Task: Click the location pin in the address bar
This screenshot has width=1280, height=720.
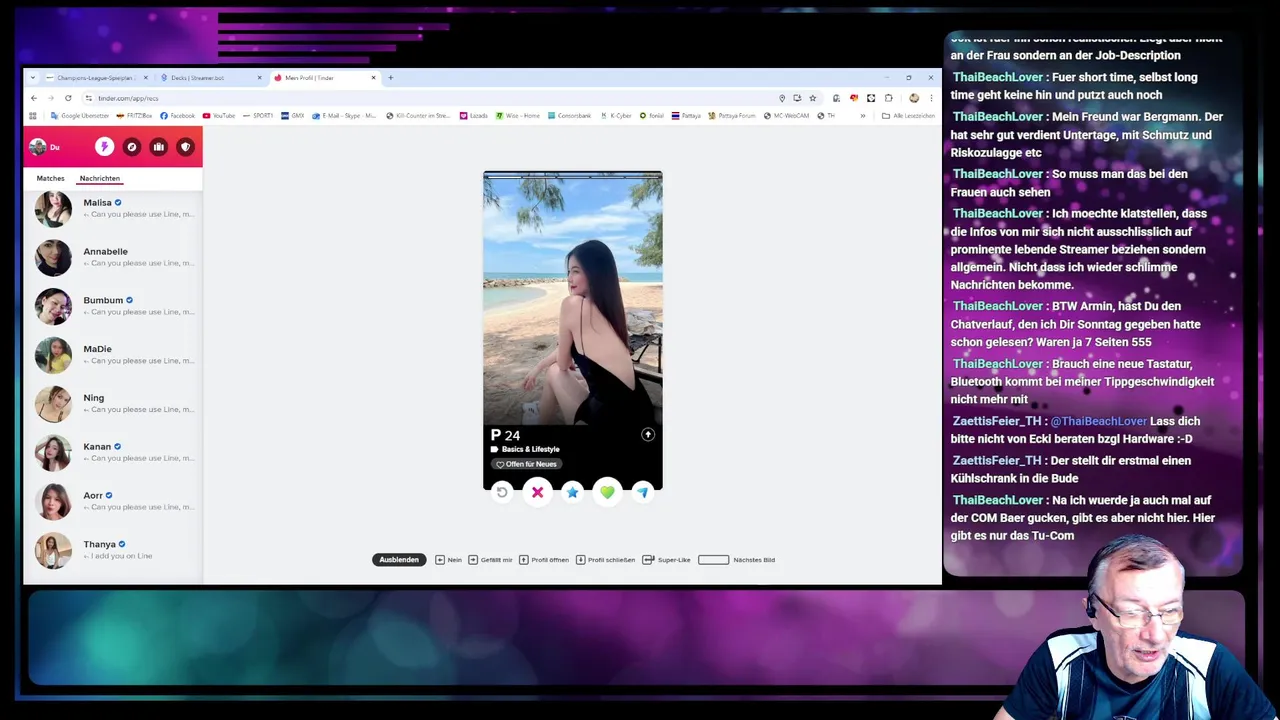Action: coord(782,98)
